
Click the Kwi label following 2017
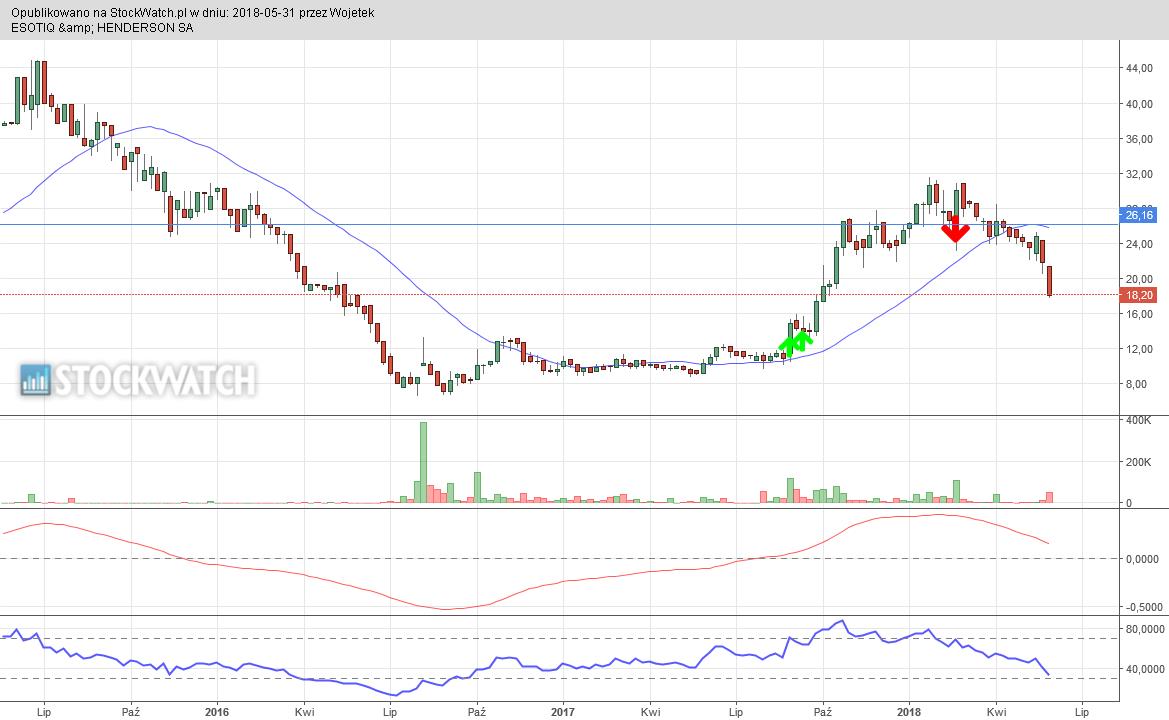tap(650, 712)
